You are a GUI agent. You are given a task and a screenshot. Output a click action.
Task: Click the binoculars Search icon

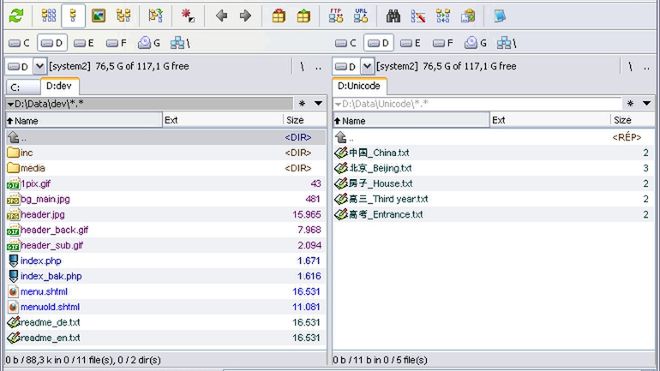click(x=393, y=16)
